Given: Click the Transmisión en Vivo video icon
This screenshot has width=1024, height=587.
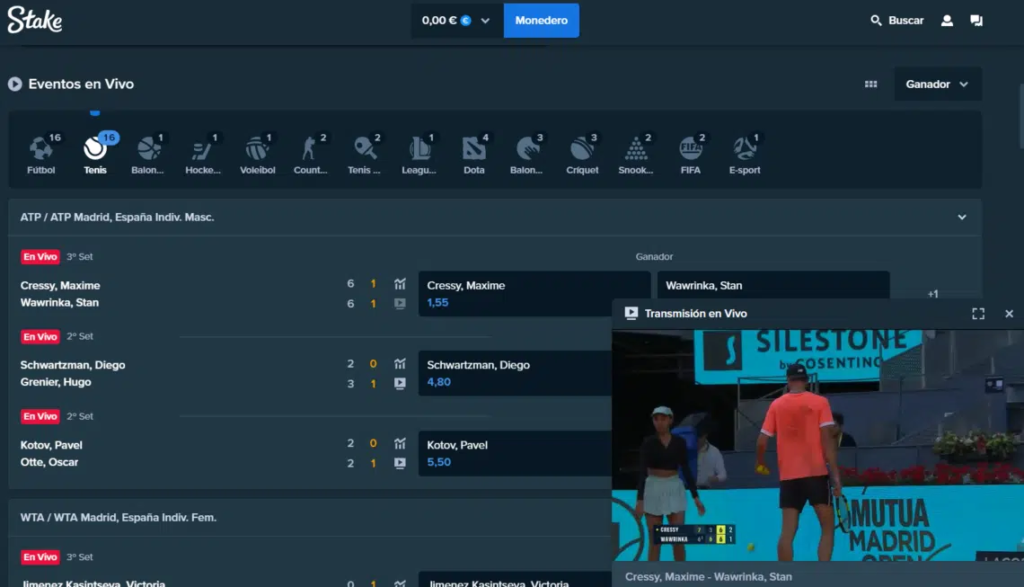Looking at the screenshot, I should point(631,313).
